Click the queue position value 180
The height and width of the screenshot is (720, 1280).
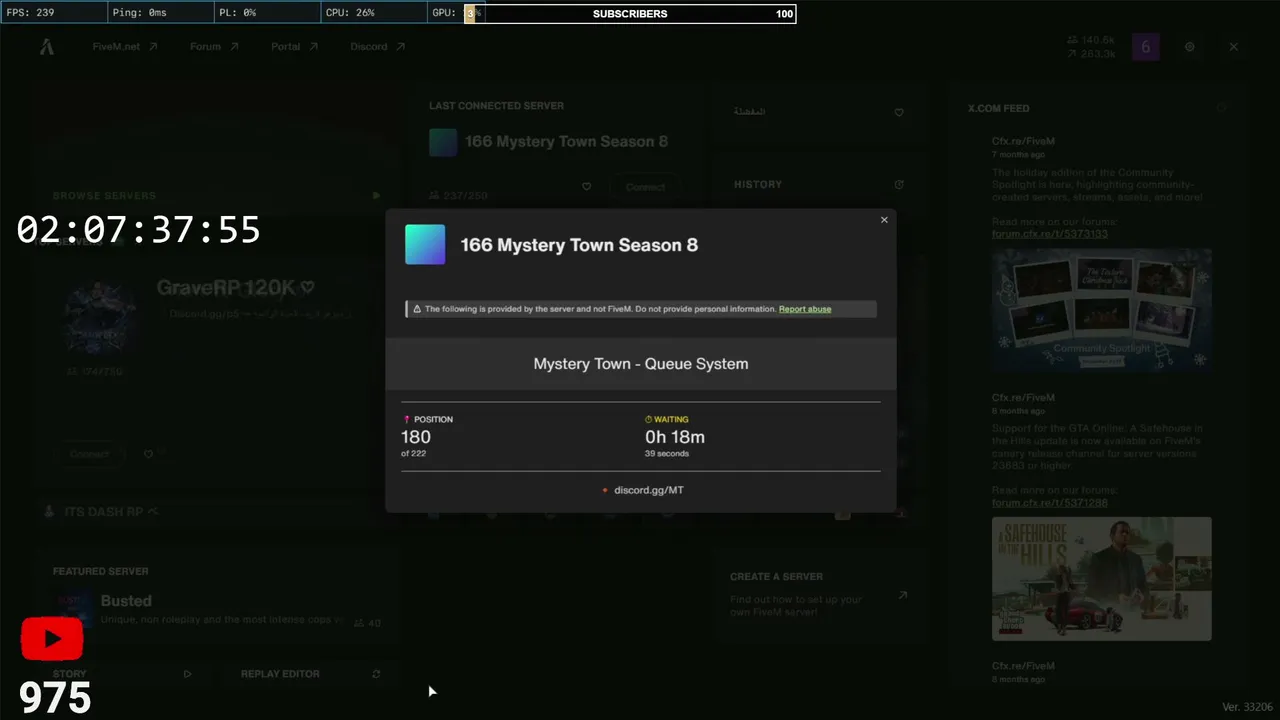click(x=416, y=437)
